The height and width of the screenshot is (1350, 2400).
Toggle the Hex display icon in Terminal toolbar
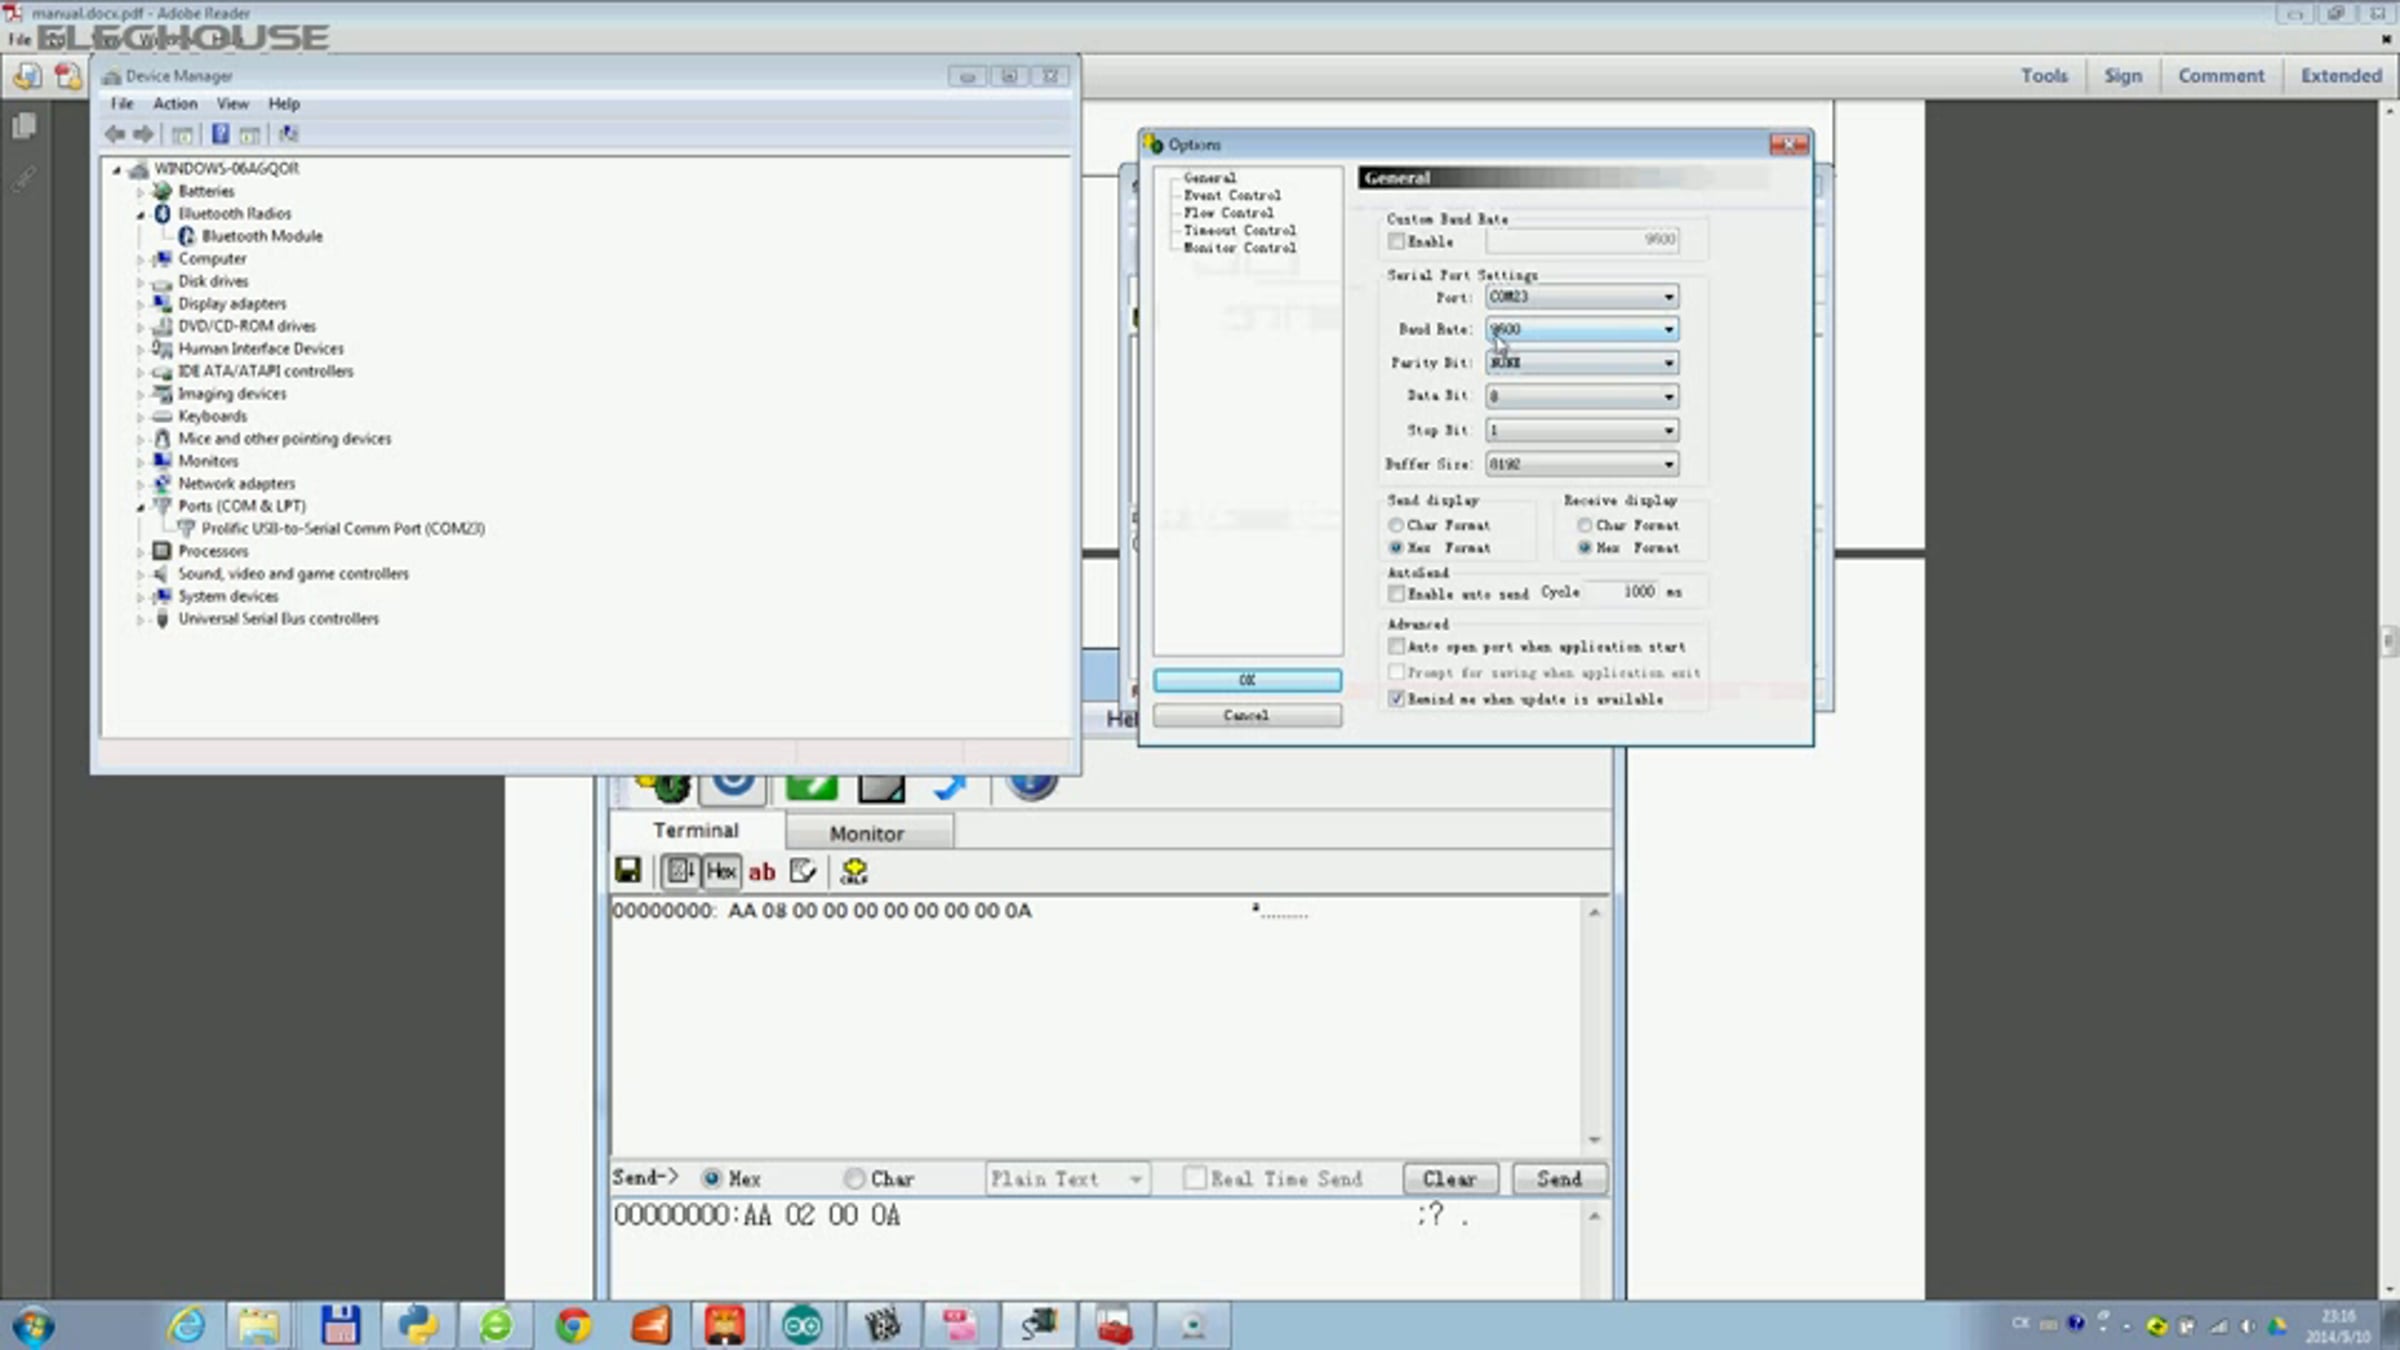click(x=721, y=871)
